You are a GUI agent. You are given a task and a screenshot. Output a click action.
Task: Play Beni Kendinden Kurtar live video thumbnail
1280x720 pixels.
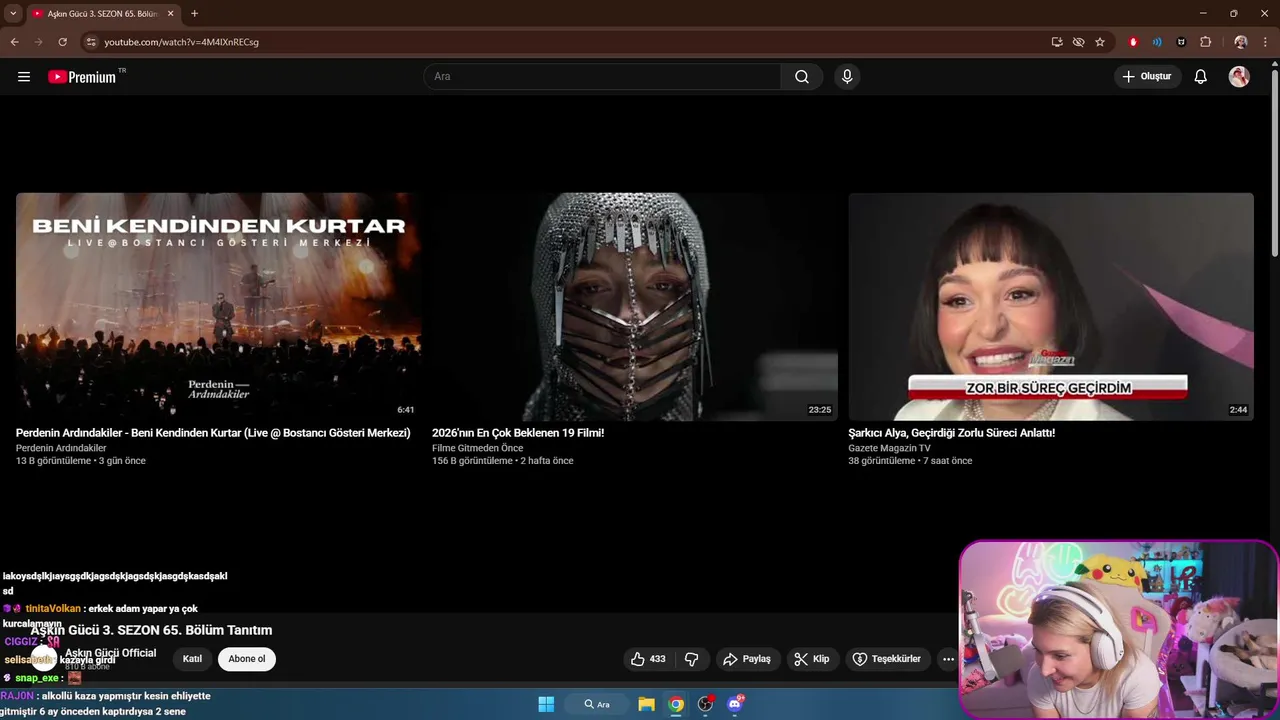click(x=218, y=306)
